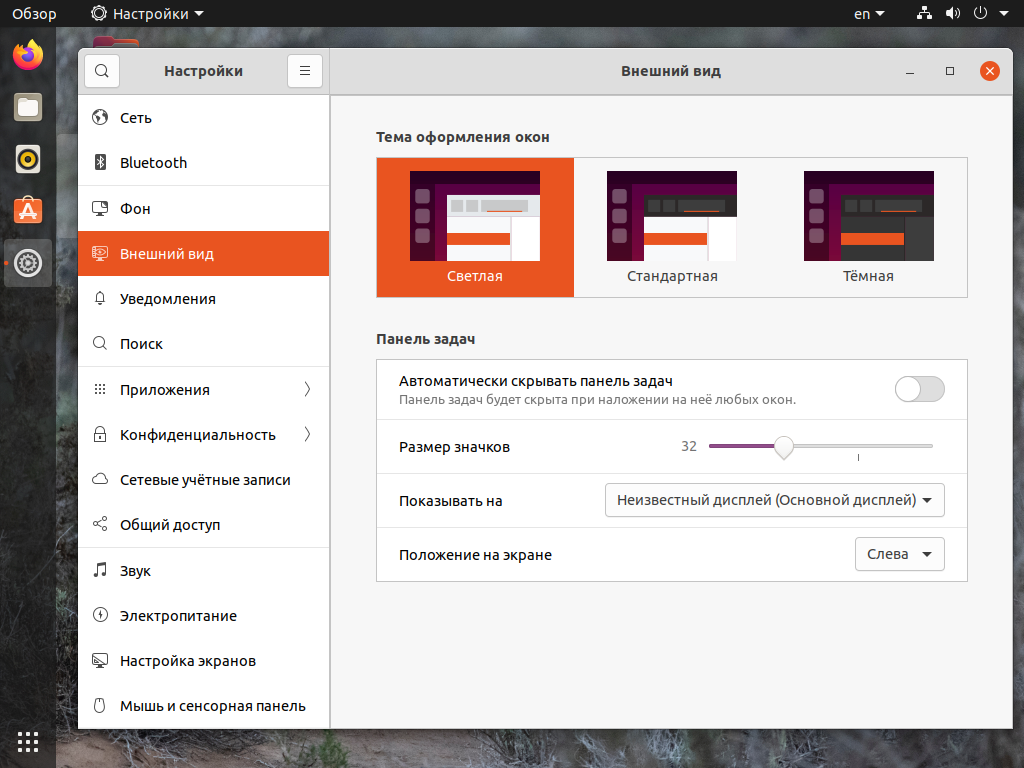The image size is (1024, 768).
Task: Select the Стандартная window theme
Action: pyautogui.click(x=672, y=227)
